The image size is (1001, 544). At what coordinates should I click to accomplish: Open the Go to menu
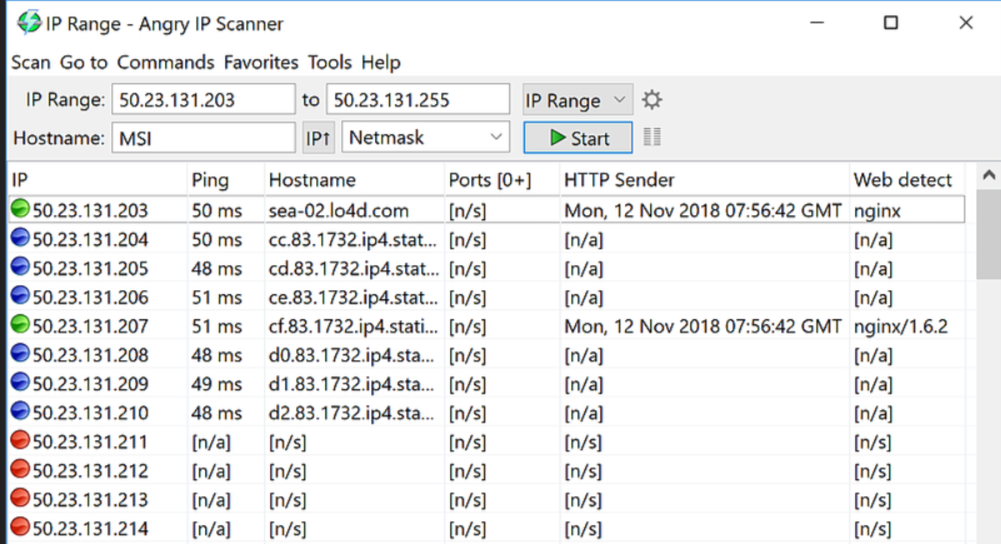[84, 63]
